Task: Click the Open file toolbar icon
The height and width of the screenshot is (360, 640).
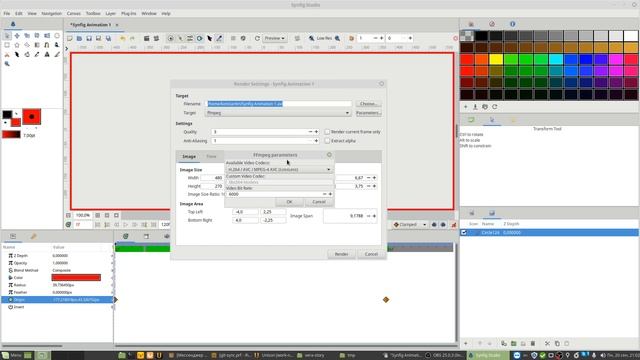Action: (x=79, y=38)
